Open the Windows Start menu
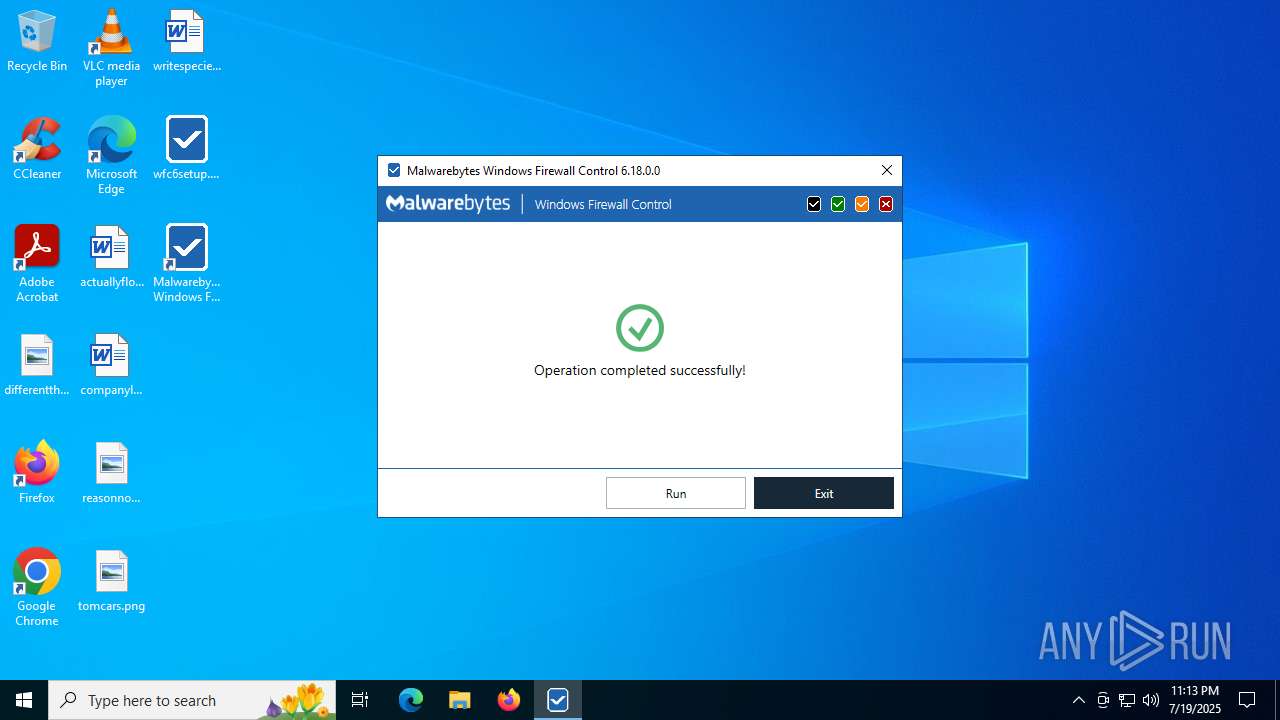Viewport: 1280px width, 720px height. [x=24, y=700]
